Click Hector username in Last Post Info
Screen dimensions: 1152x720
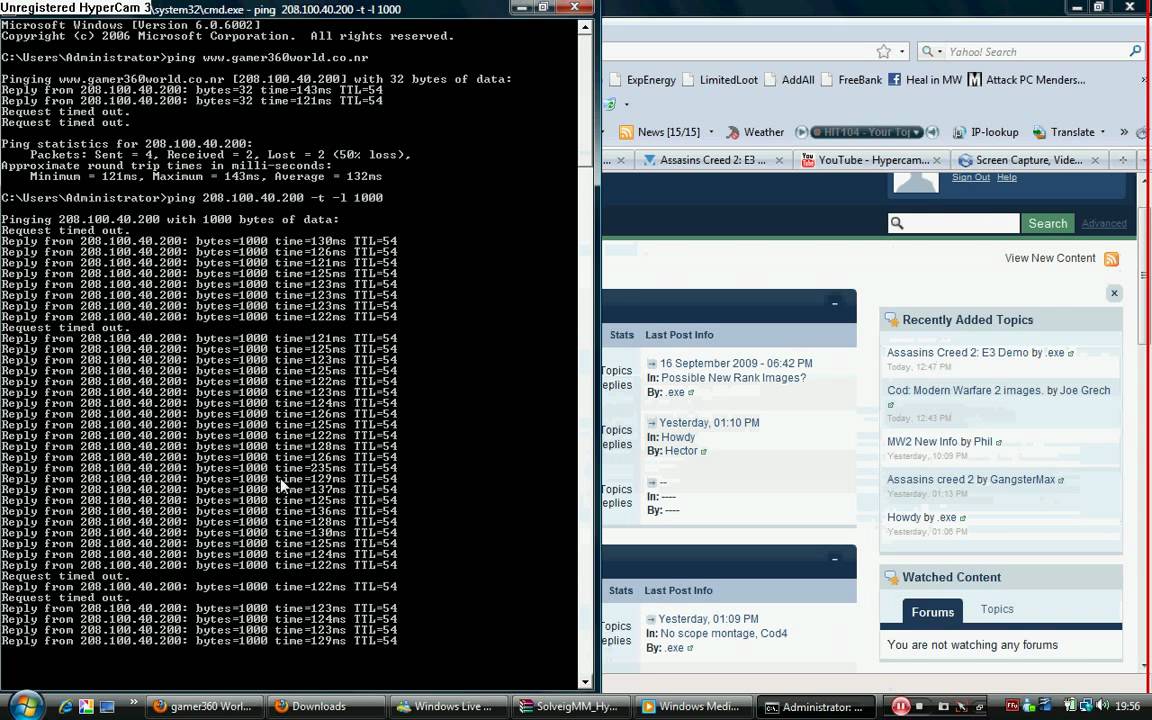[x=681, y=451]
